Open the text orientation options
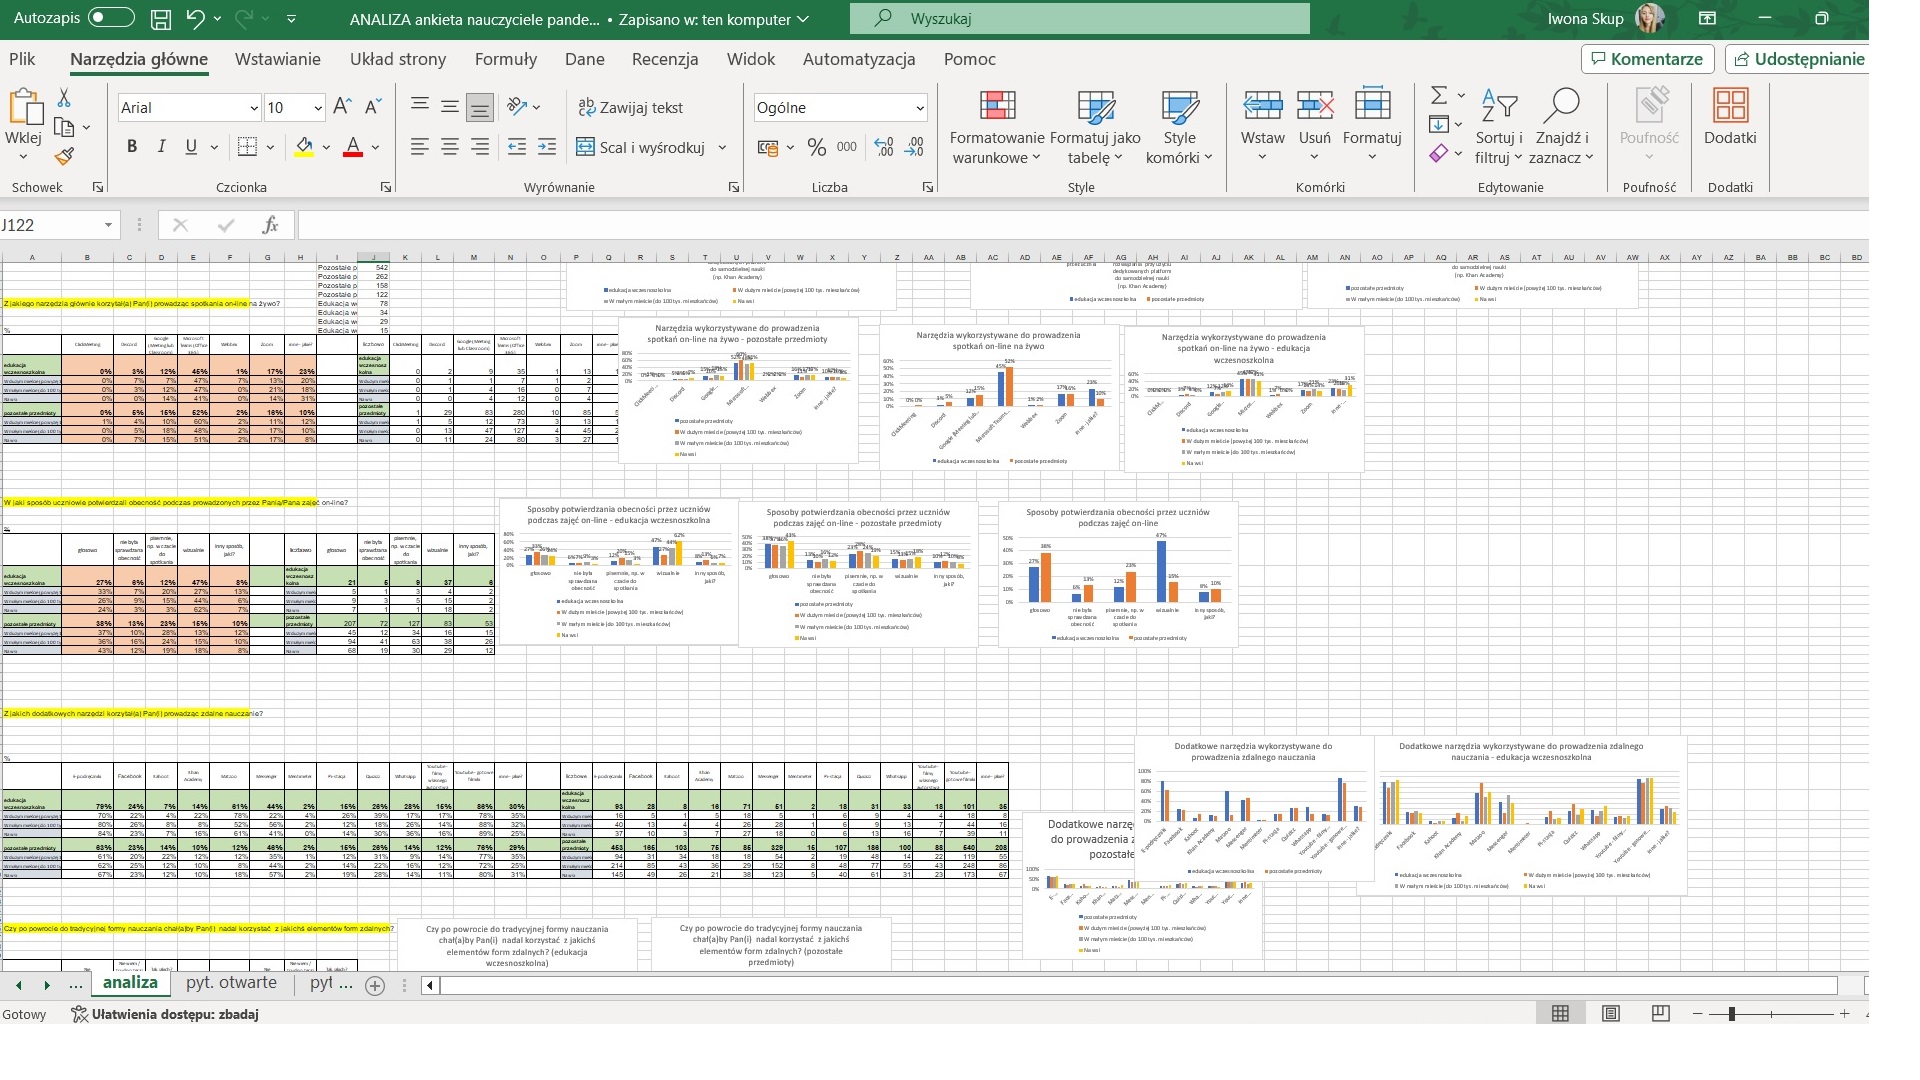 tap(523, 107)
